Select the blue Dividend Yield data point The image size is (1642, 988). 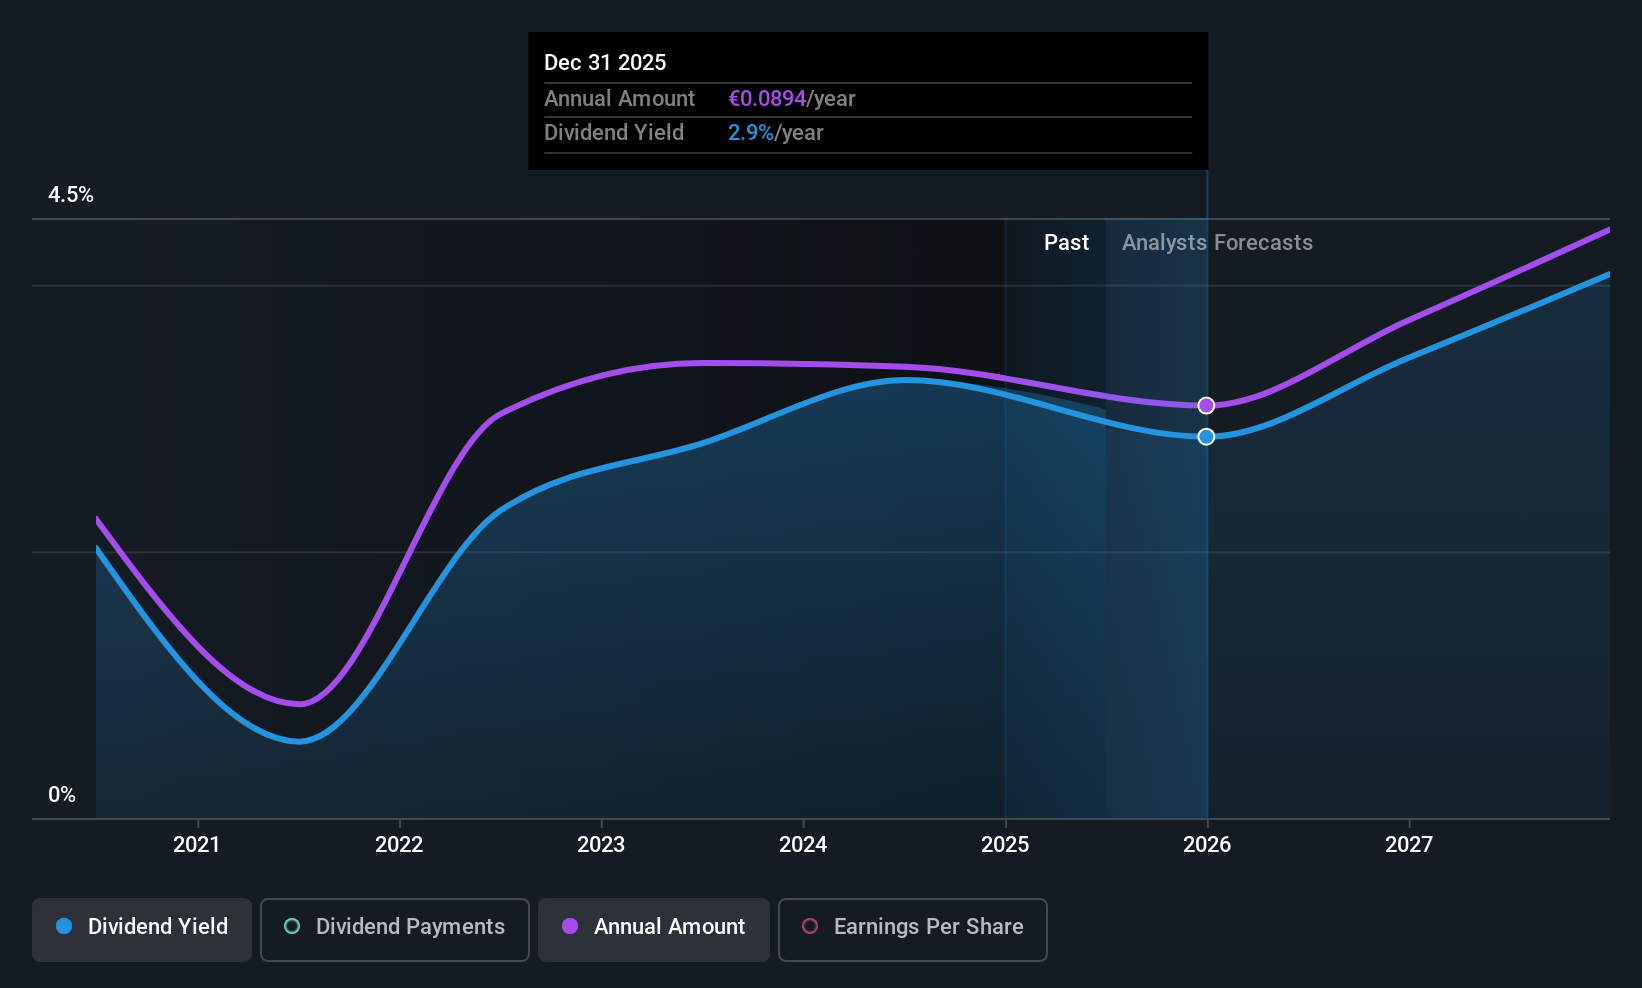pyautogui.click(x=1206, y=436)
